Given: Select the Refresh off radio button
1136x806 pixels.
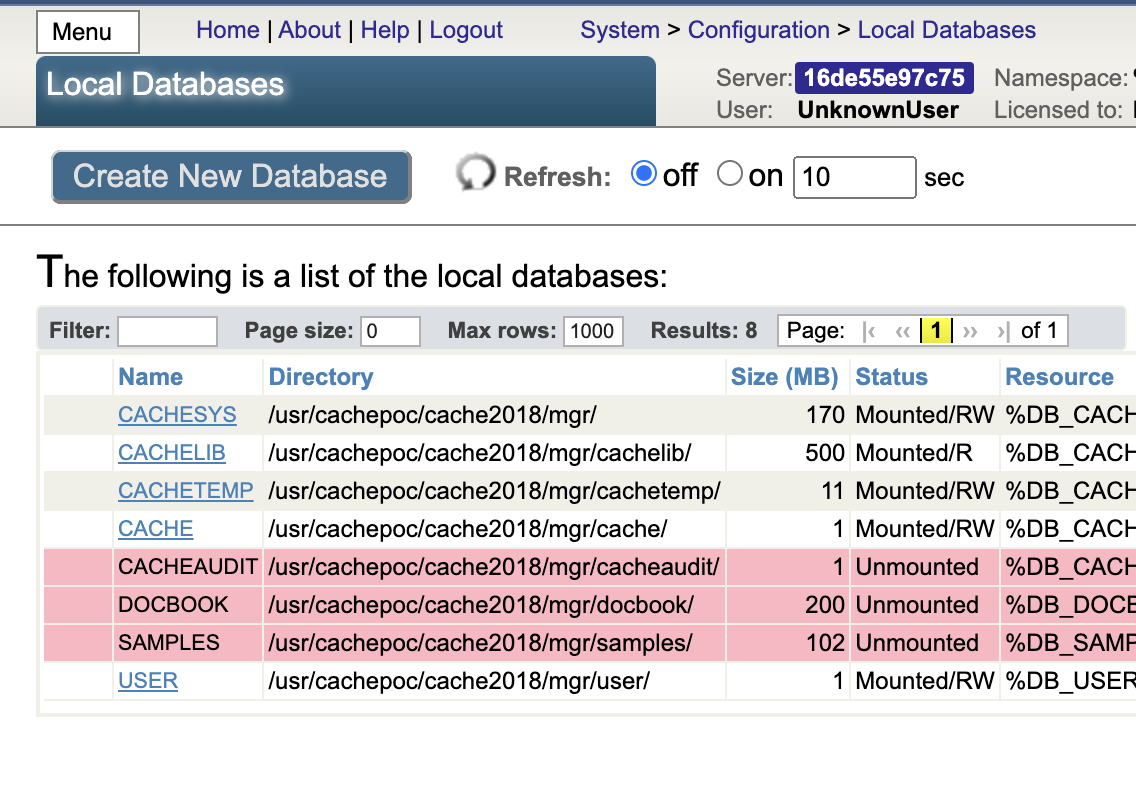Looking at the screenshot, I should pyautogui.click(x=644, y=175).
